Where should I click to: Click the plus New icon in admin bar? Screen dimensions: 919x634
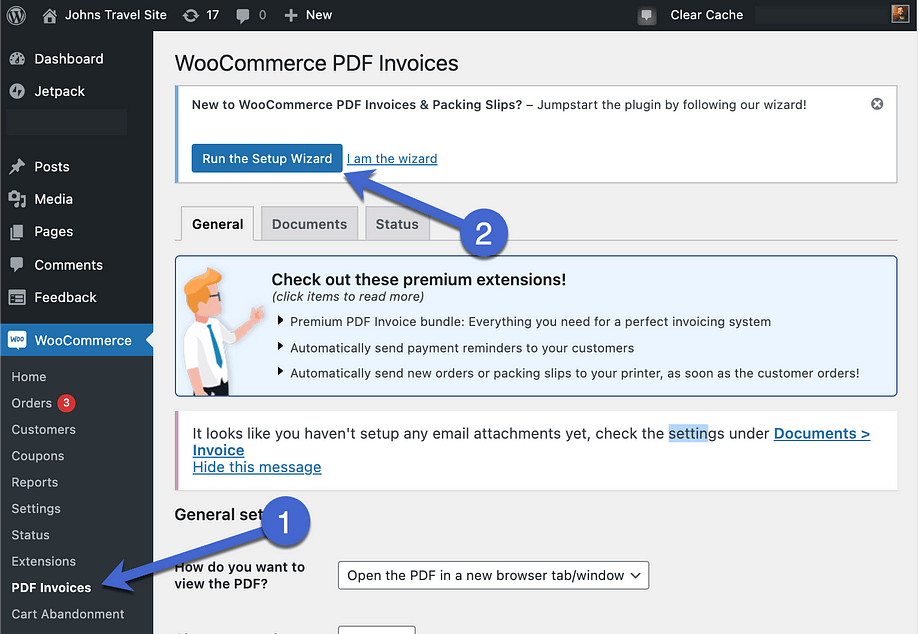[291, 15]
